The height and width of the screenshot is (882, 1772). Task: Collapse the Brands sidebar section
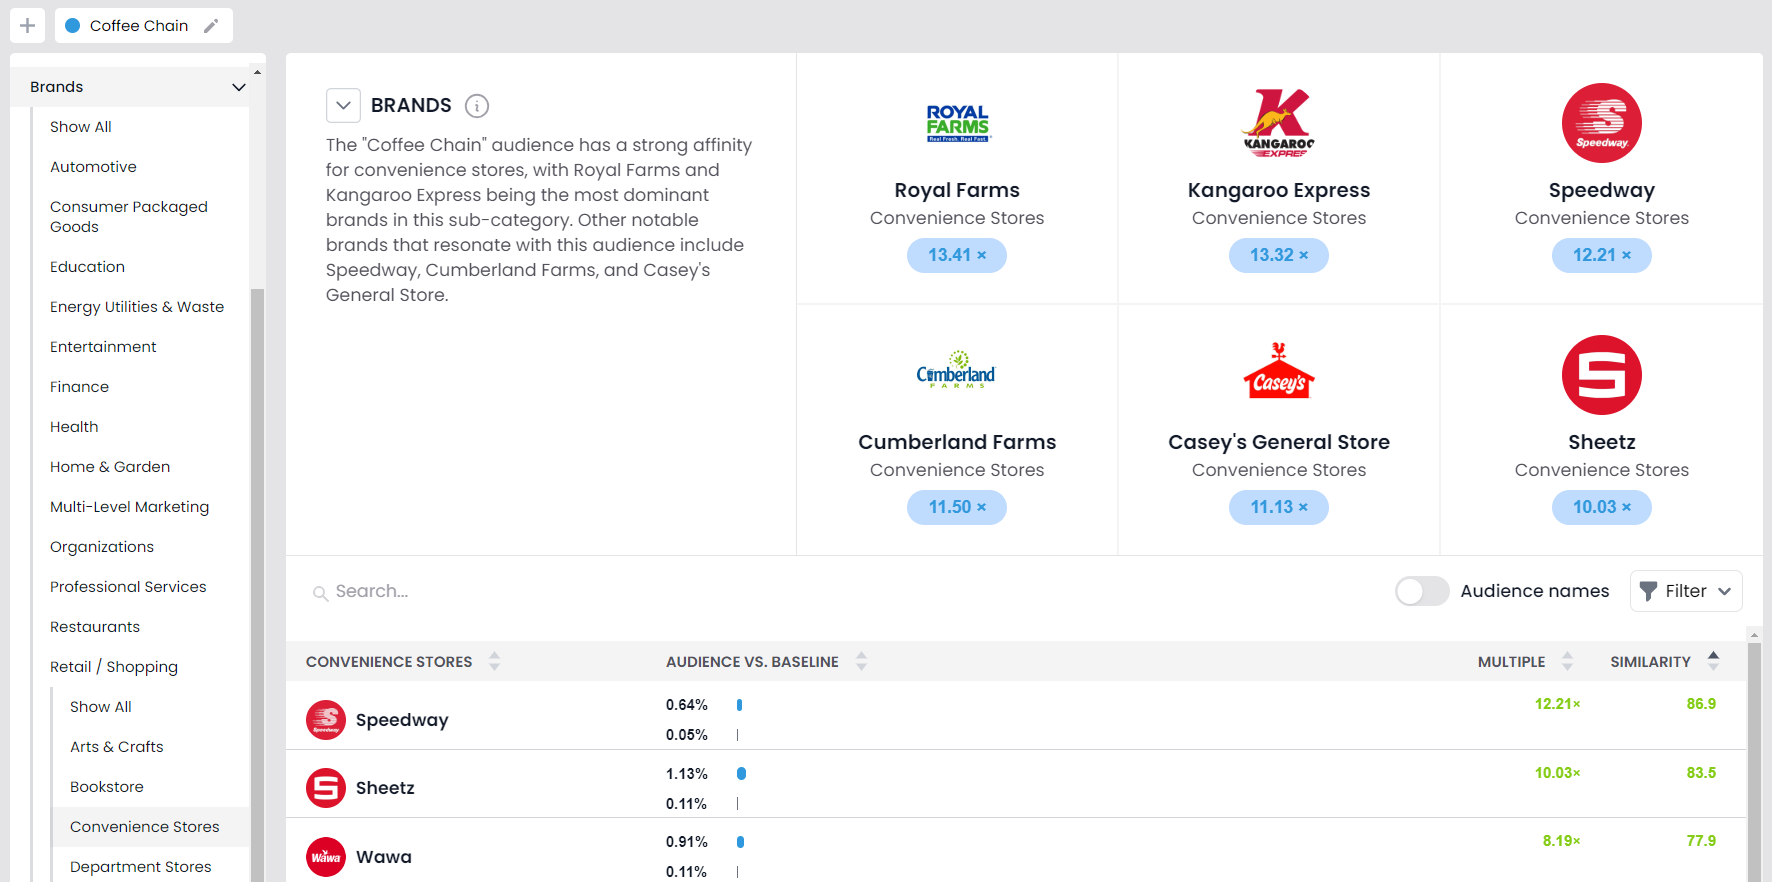238,87
